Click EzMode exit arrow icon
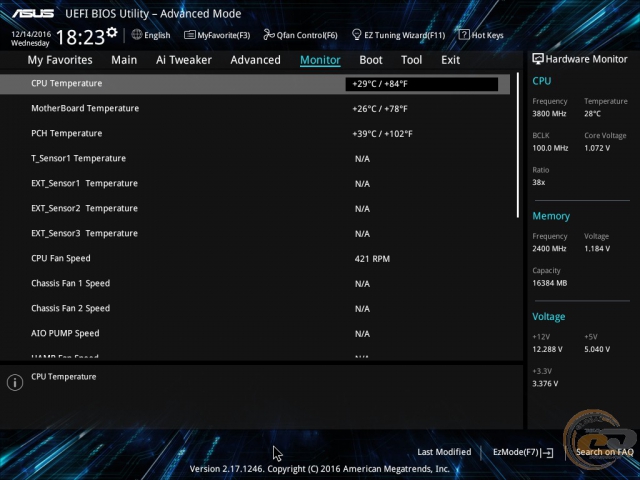The width and height of the screenshot is (640, 480). [547, 452]
